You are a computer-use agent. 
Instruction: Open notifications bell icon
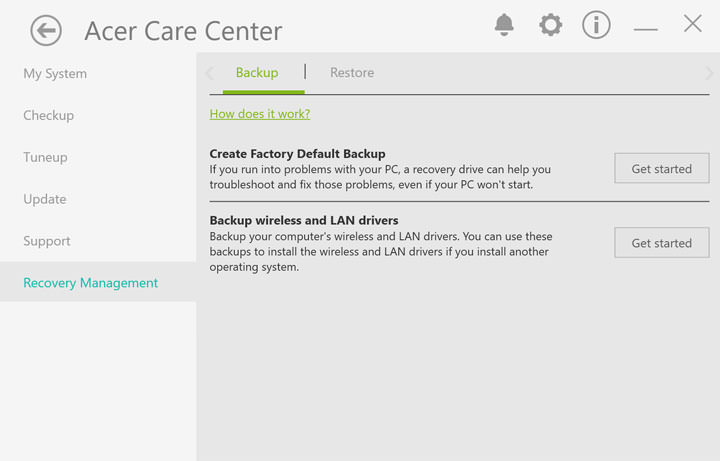click(505, 25)
